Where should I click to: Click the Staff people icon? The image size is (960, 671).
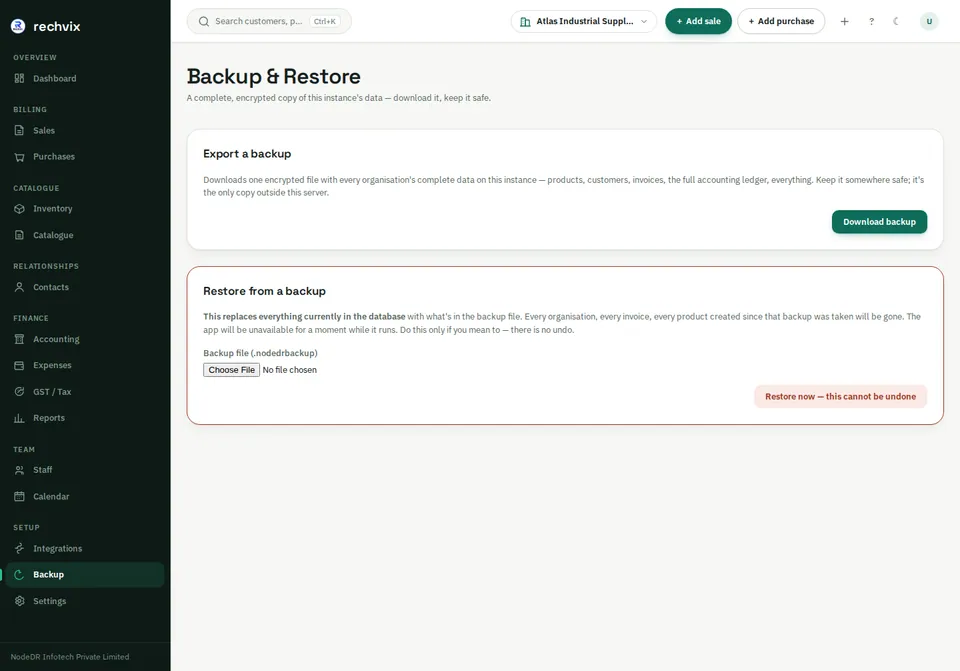coord(20,470)
